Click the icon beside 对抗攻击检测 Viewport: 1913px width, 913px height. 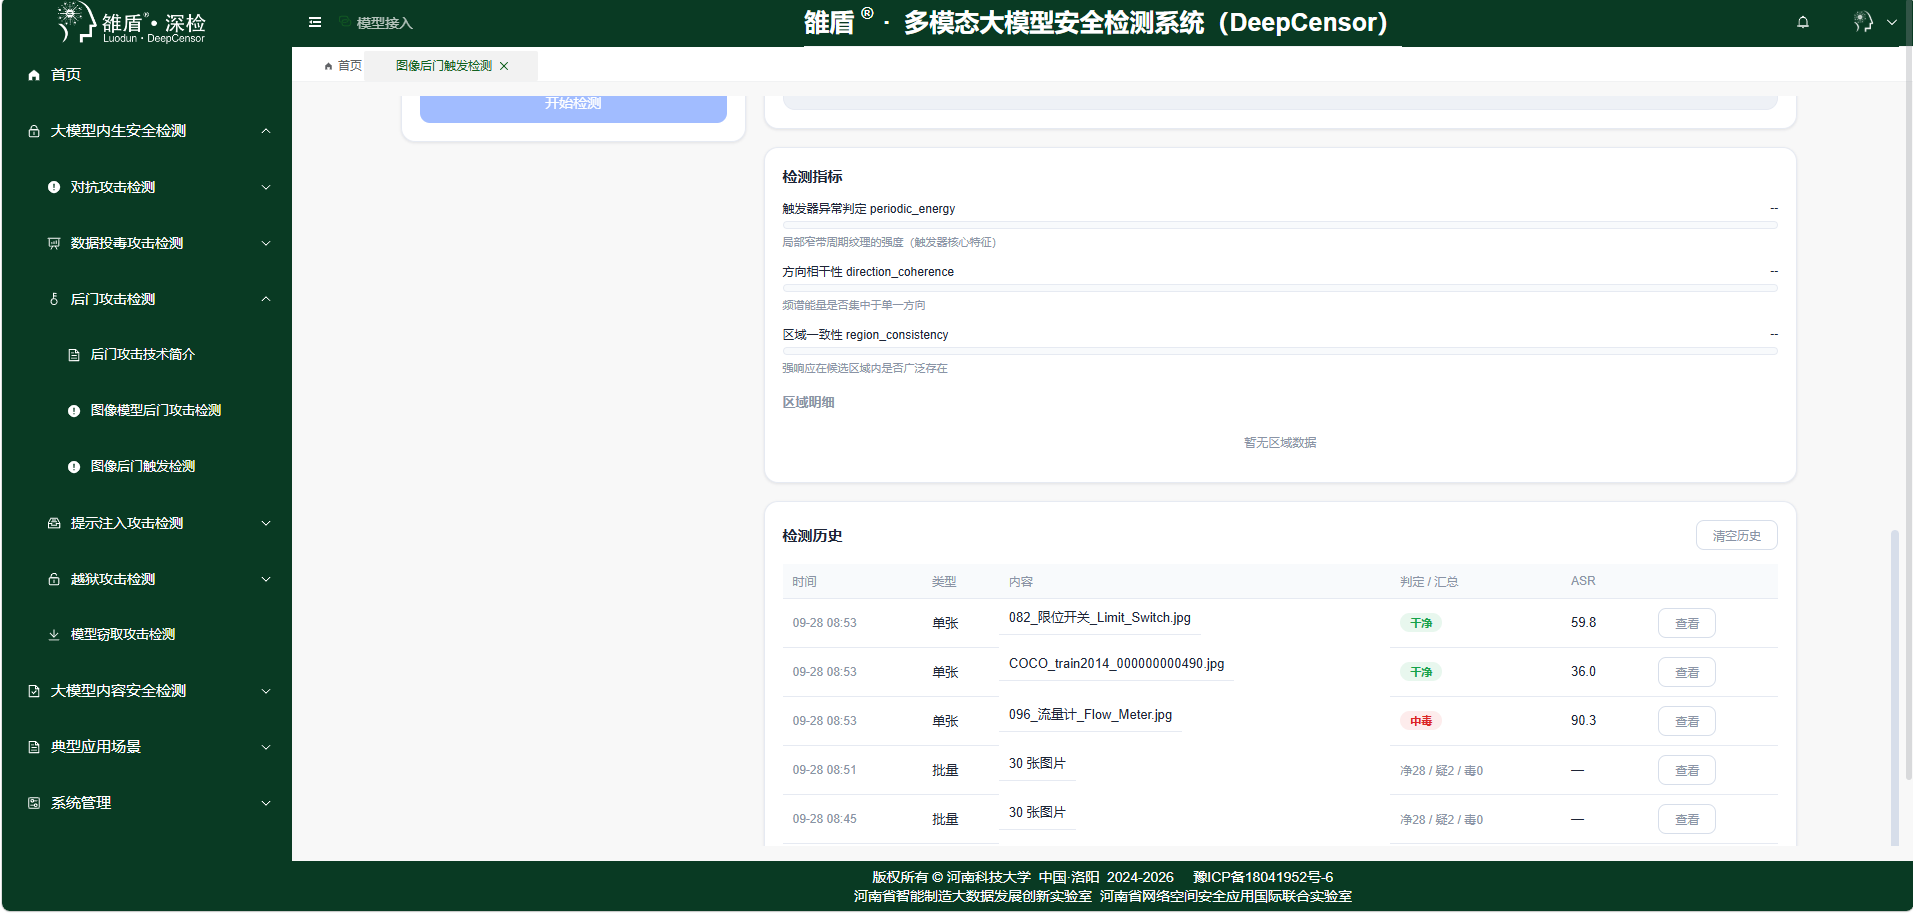(54, 187)
